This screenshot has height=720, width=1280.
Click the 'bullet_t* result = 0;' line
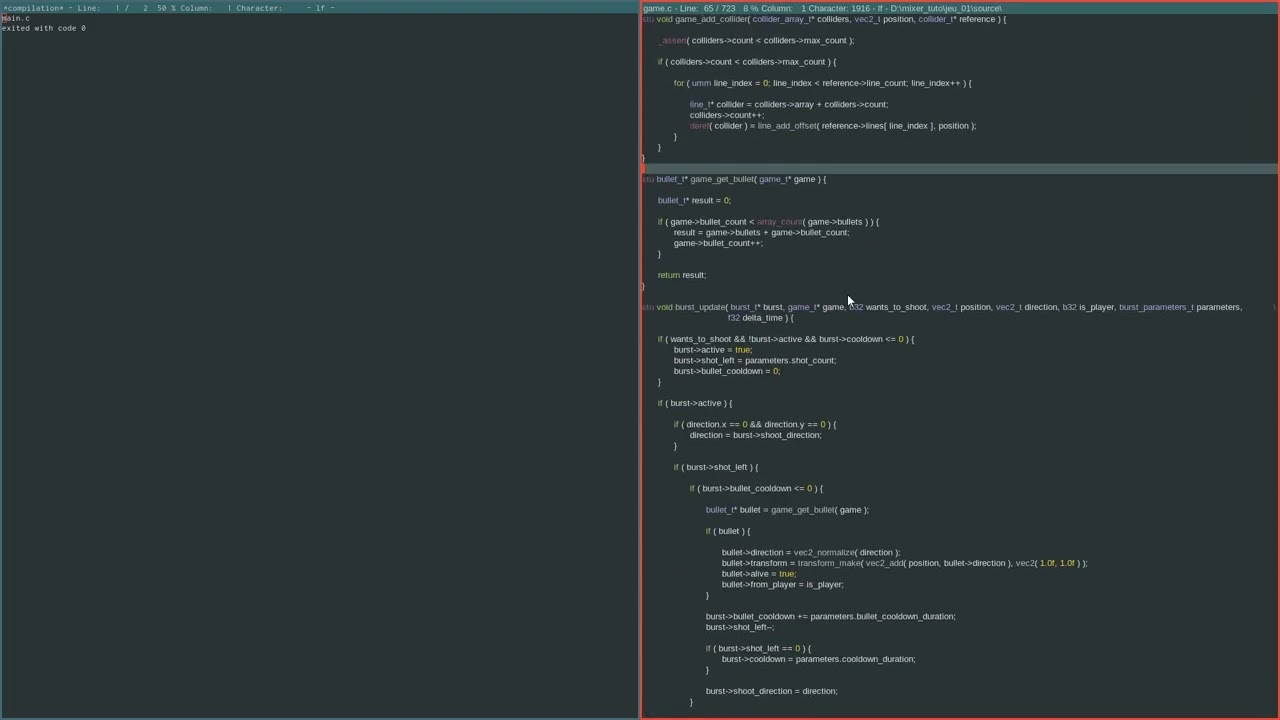[694, 200]
